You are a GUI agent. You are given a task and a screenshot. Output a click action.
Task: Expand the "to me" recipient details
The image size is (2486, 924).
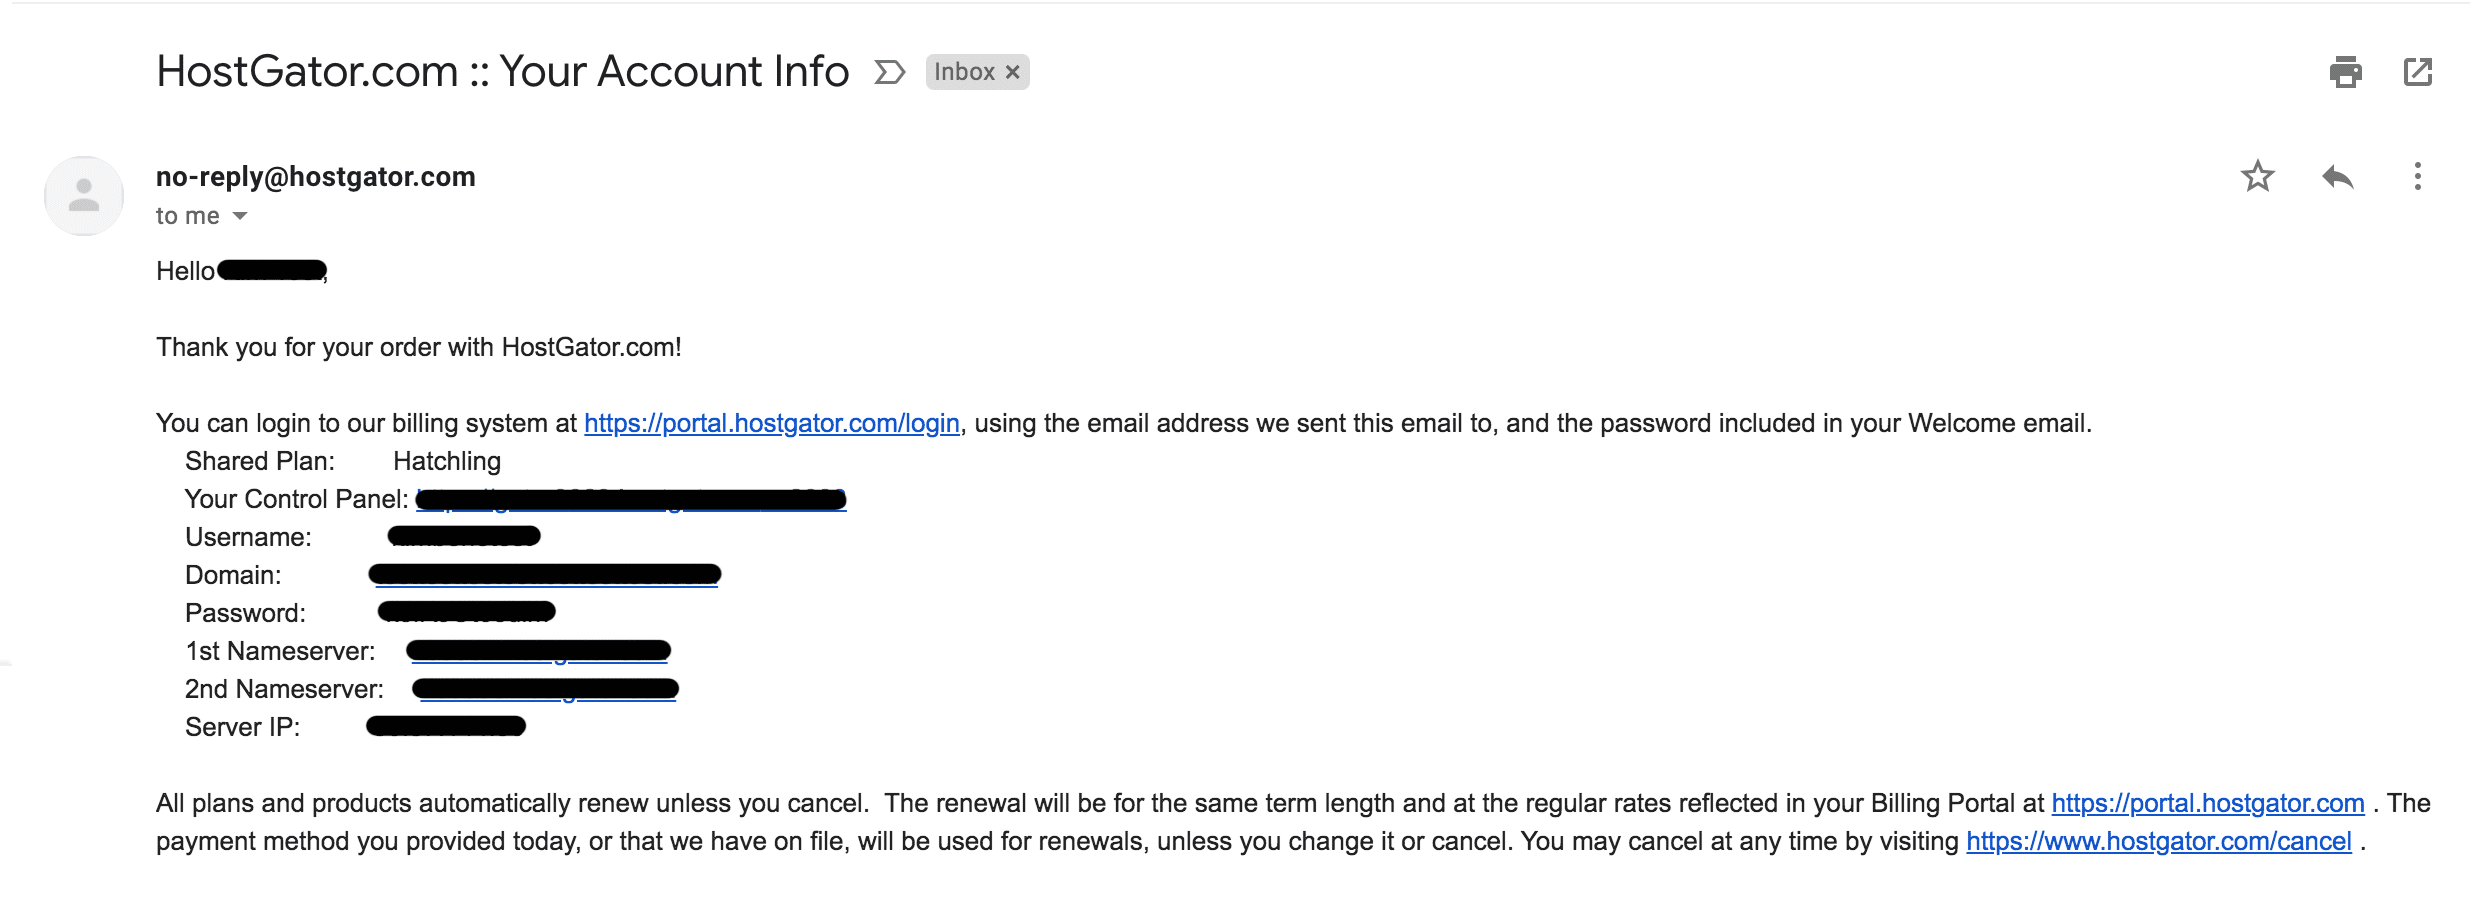(240, 216)
